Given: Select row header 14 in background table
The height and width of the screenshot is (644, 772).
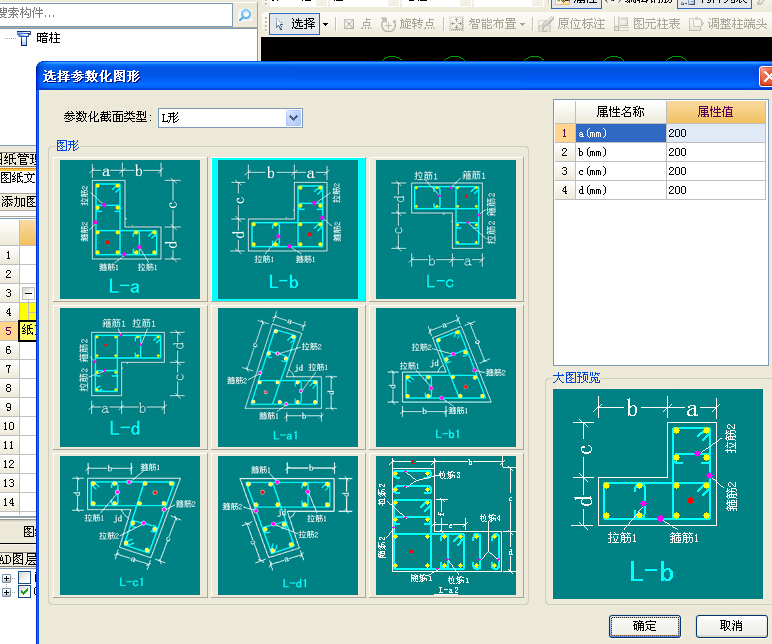Looking at the screenshot, I should click(9, 502).
